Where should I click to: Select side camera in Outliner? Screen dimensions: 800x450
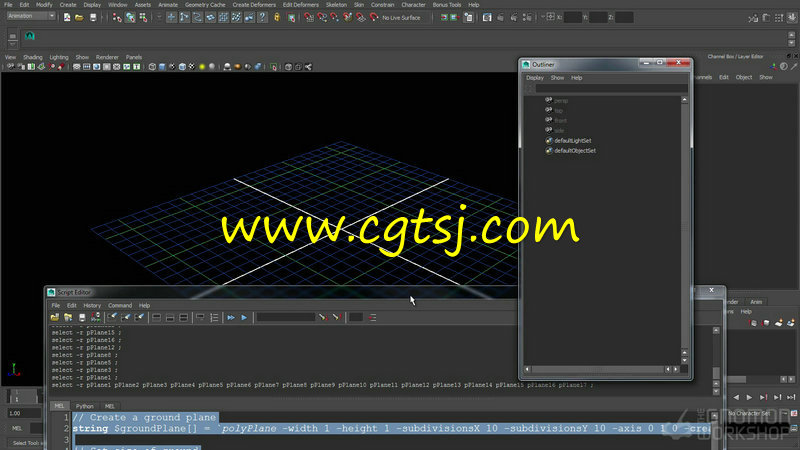pos(559,131)
